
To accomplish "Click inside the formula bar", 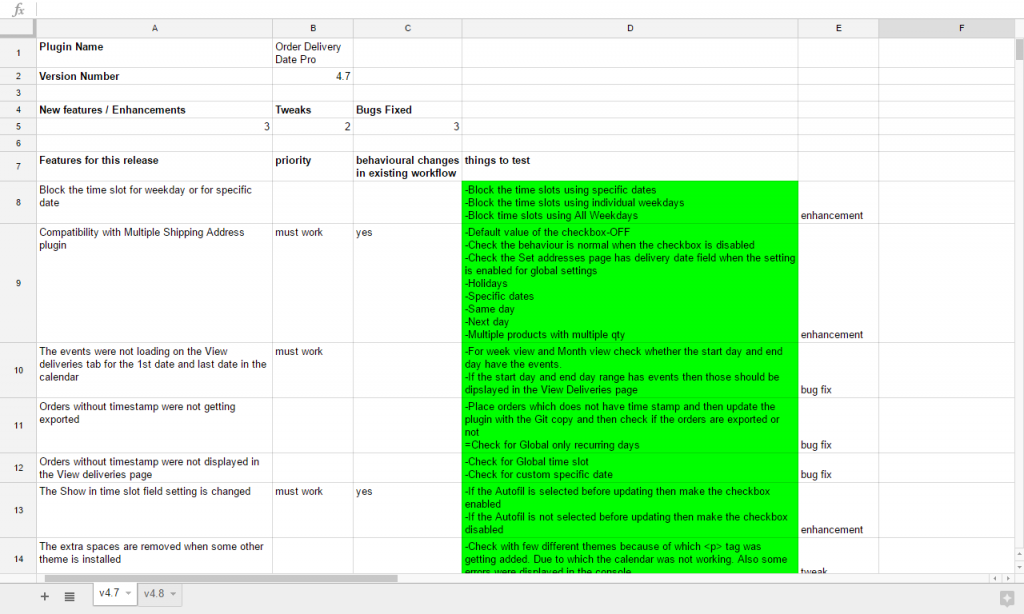I will pyautogui.click(x=500, y=9).
